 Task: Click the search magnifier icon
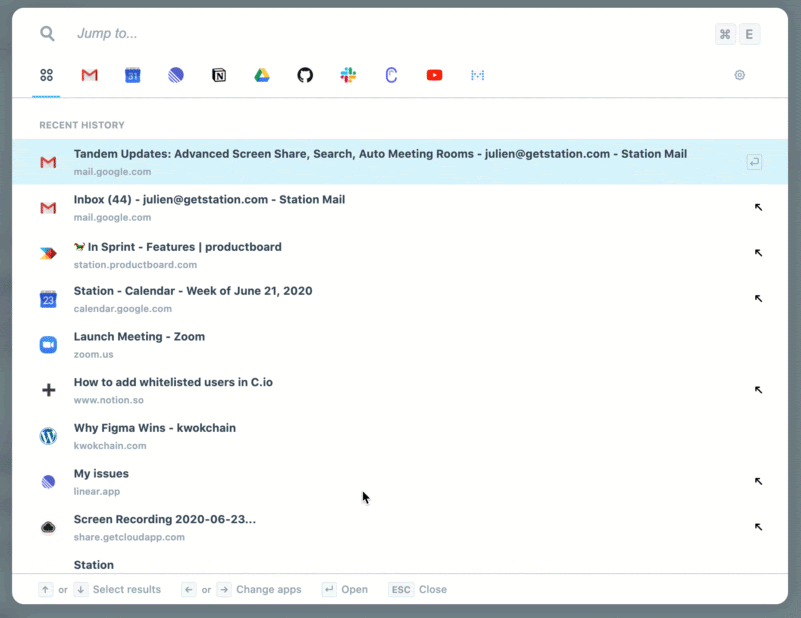coord(47,34)
